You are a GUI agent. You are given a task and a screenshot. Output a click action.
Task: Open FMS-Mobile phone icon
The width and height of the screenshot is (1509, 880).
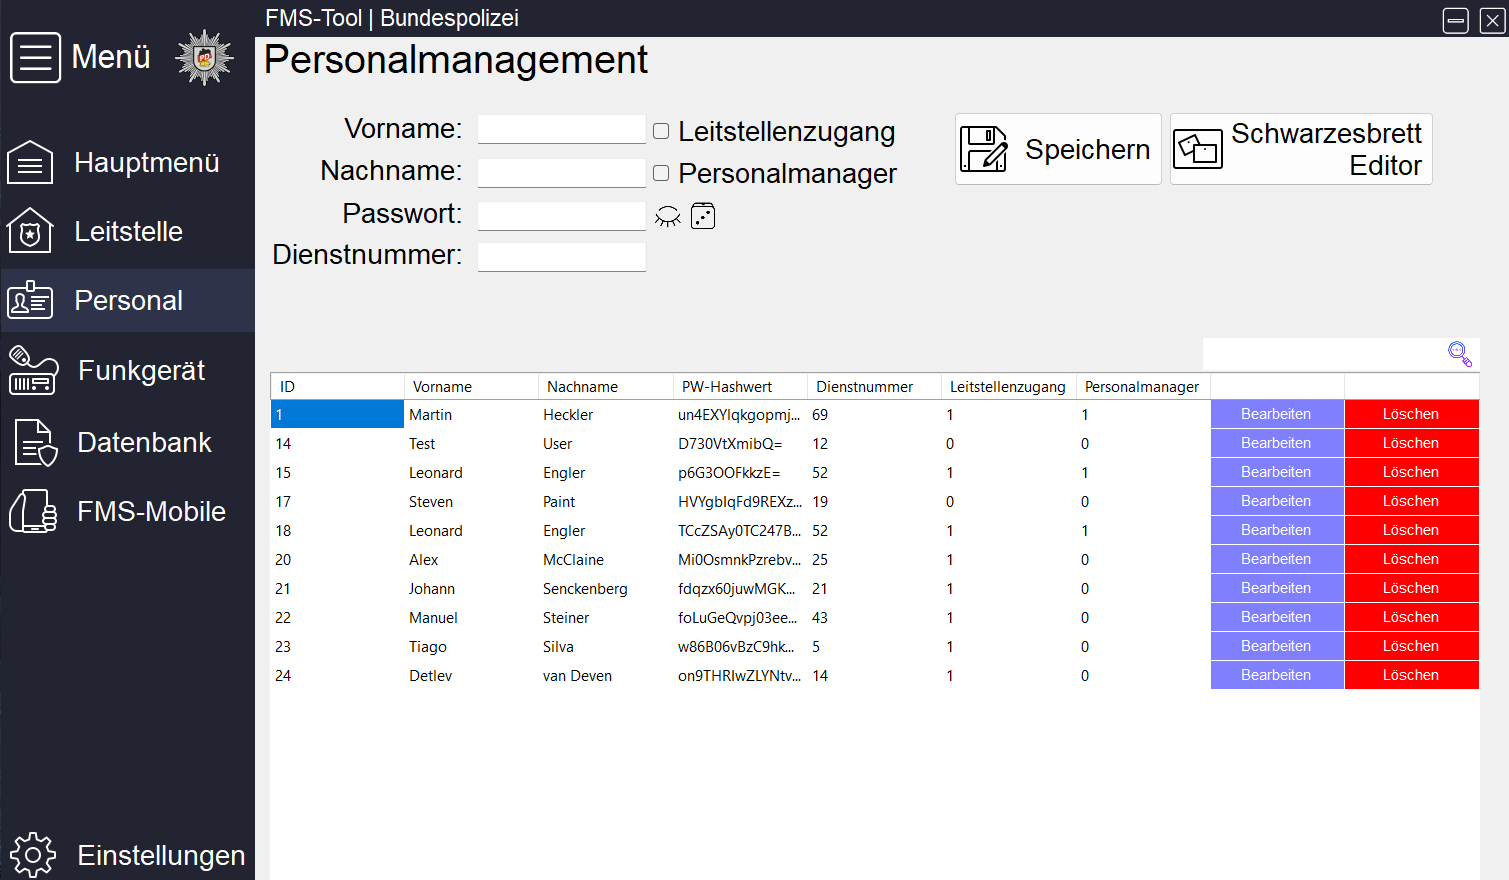coord(33,512)
